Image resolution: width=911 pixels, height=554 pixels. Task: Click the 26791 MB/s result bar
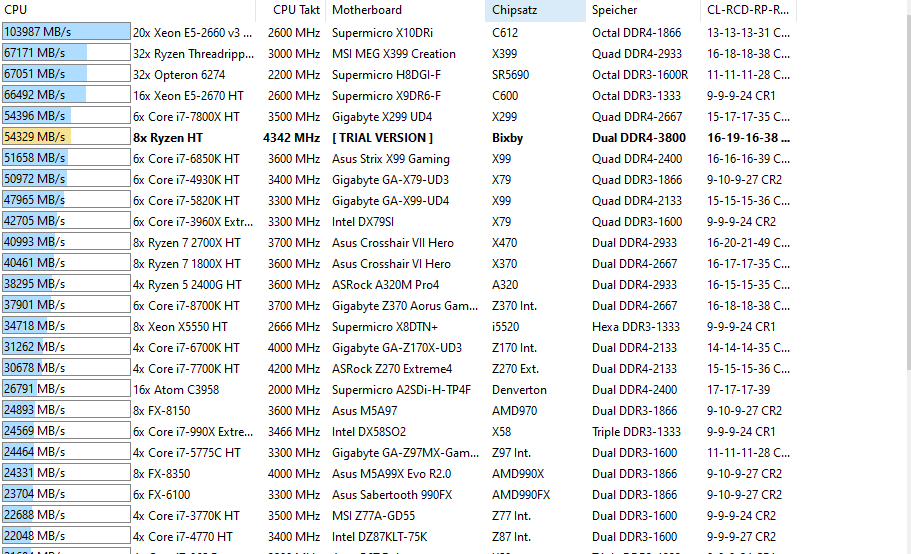66,388
